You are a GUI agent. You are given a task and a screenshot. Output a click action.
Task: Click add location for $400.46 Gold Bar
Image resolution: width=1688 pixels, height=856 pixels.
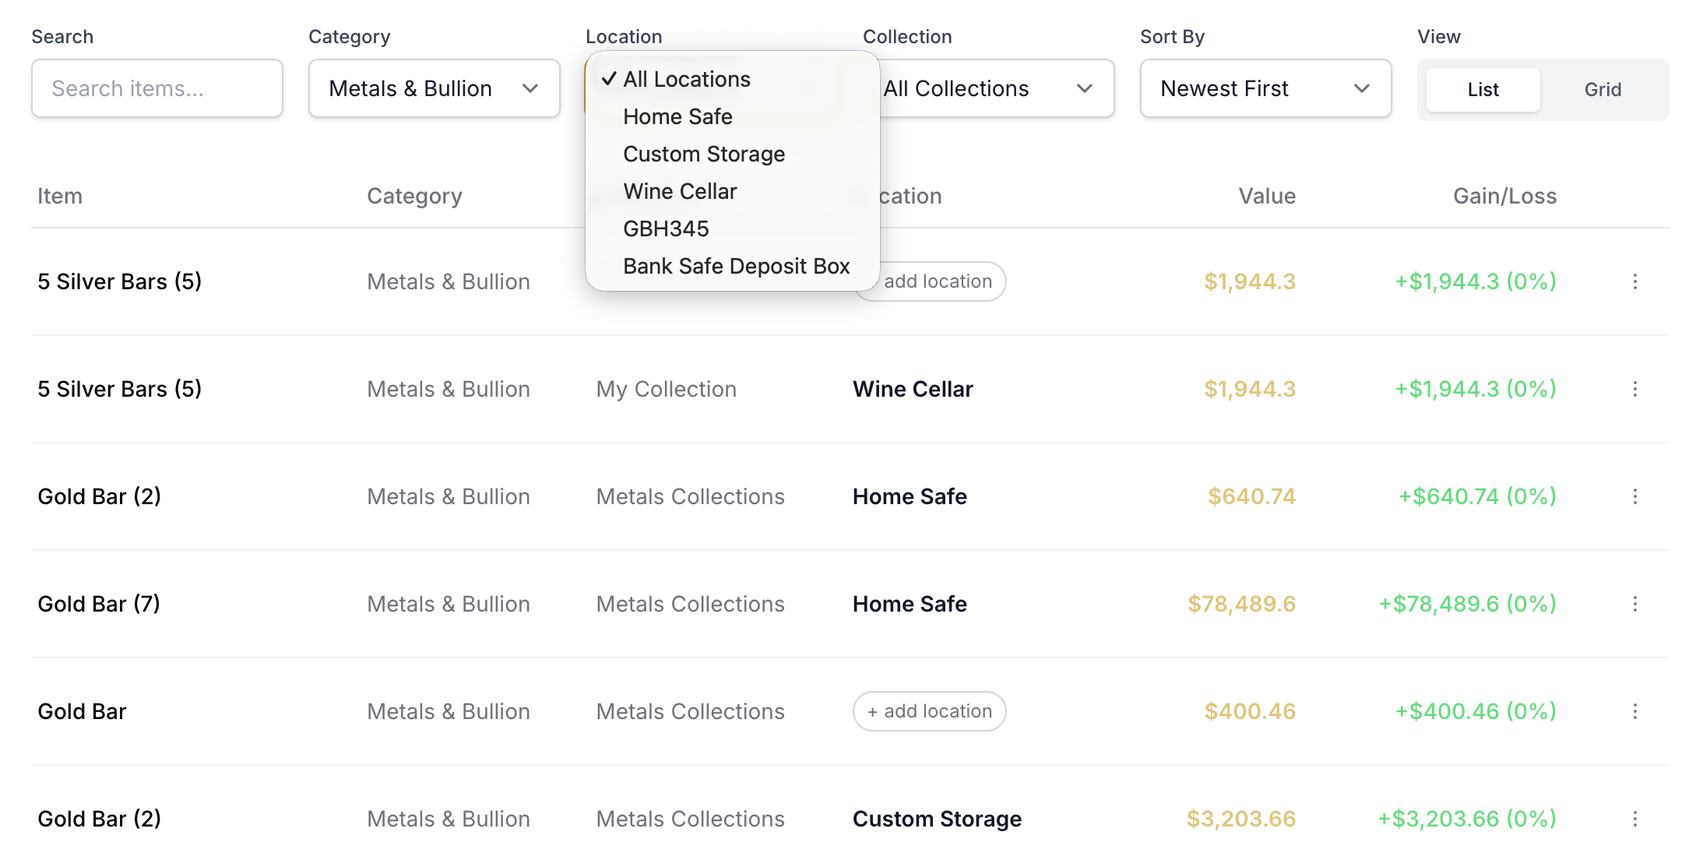pos(929,712)
